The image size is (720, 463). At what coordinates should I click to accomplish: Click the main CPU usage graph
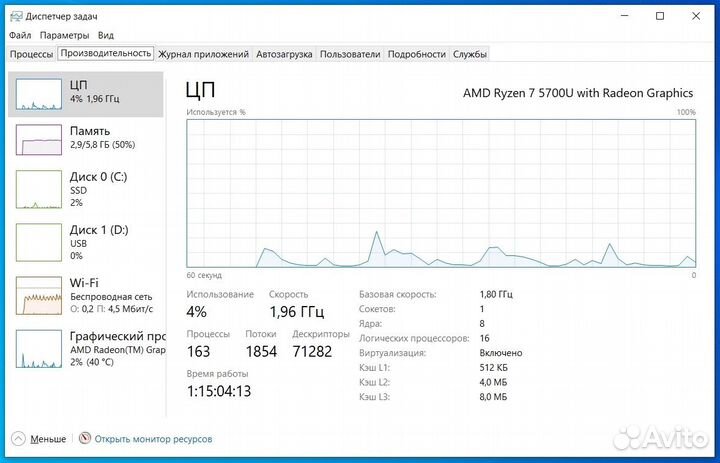(x=441, y=193)
